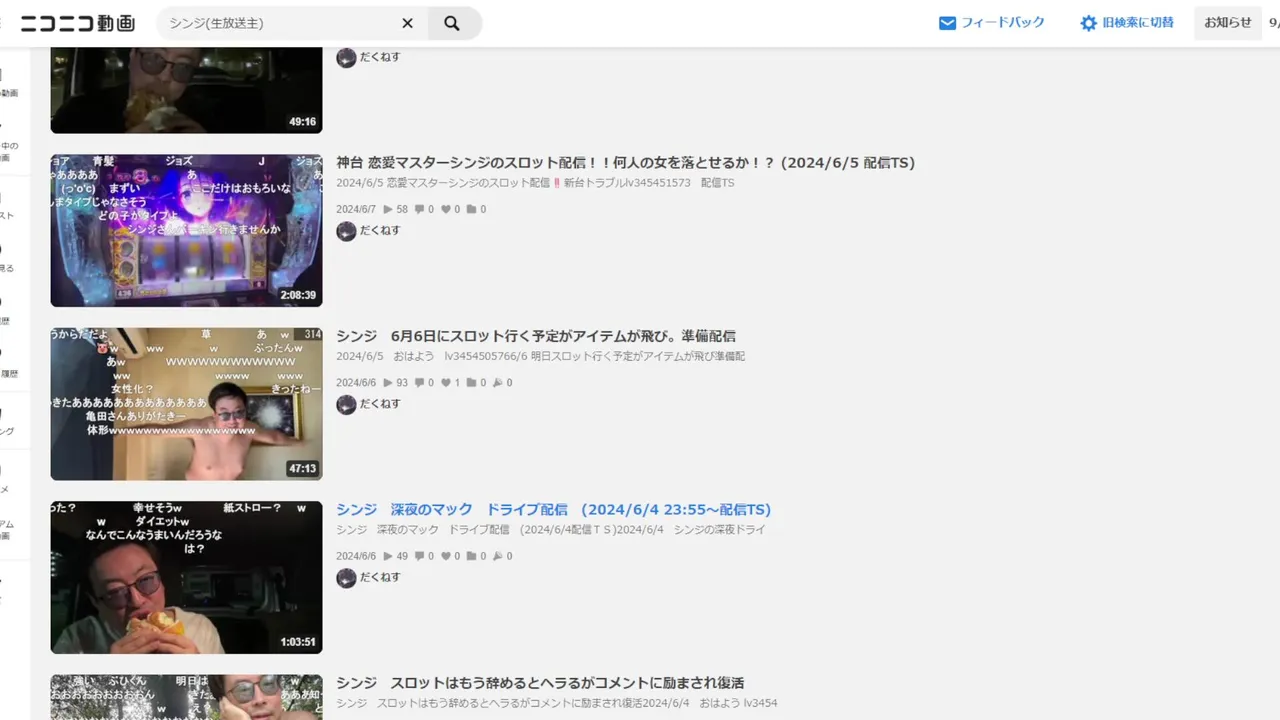Click the description line starting 2024/6/5 恋愛マスターシンジ
Viewport: 1280px width, 720px height.
(x=535, y=183)
